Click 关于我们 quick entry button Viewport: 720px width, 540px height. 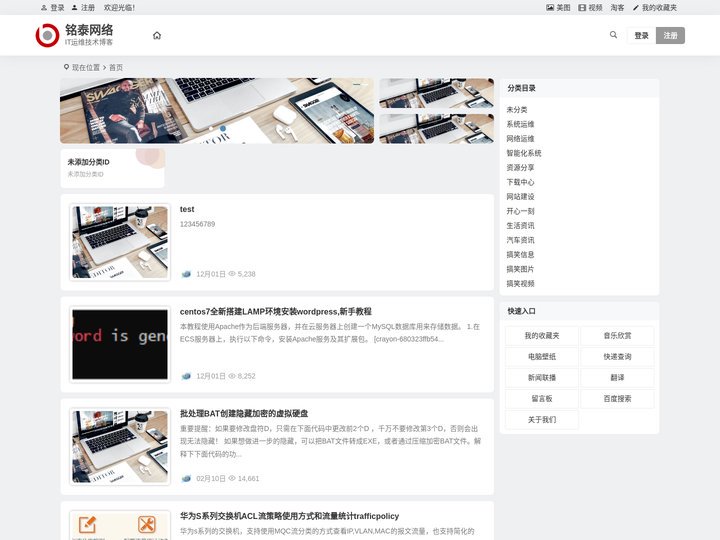(x=542, y=420)
